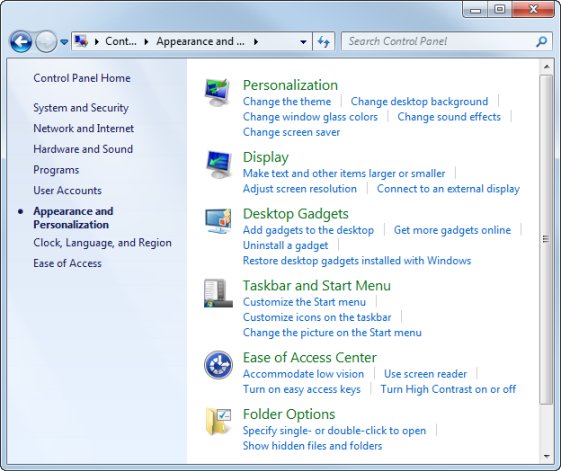Go to Network and Internet
Viewport: 561px width, 471px height.
click(83, 128)
